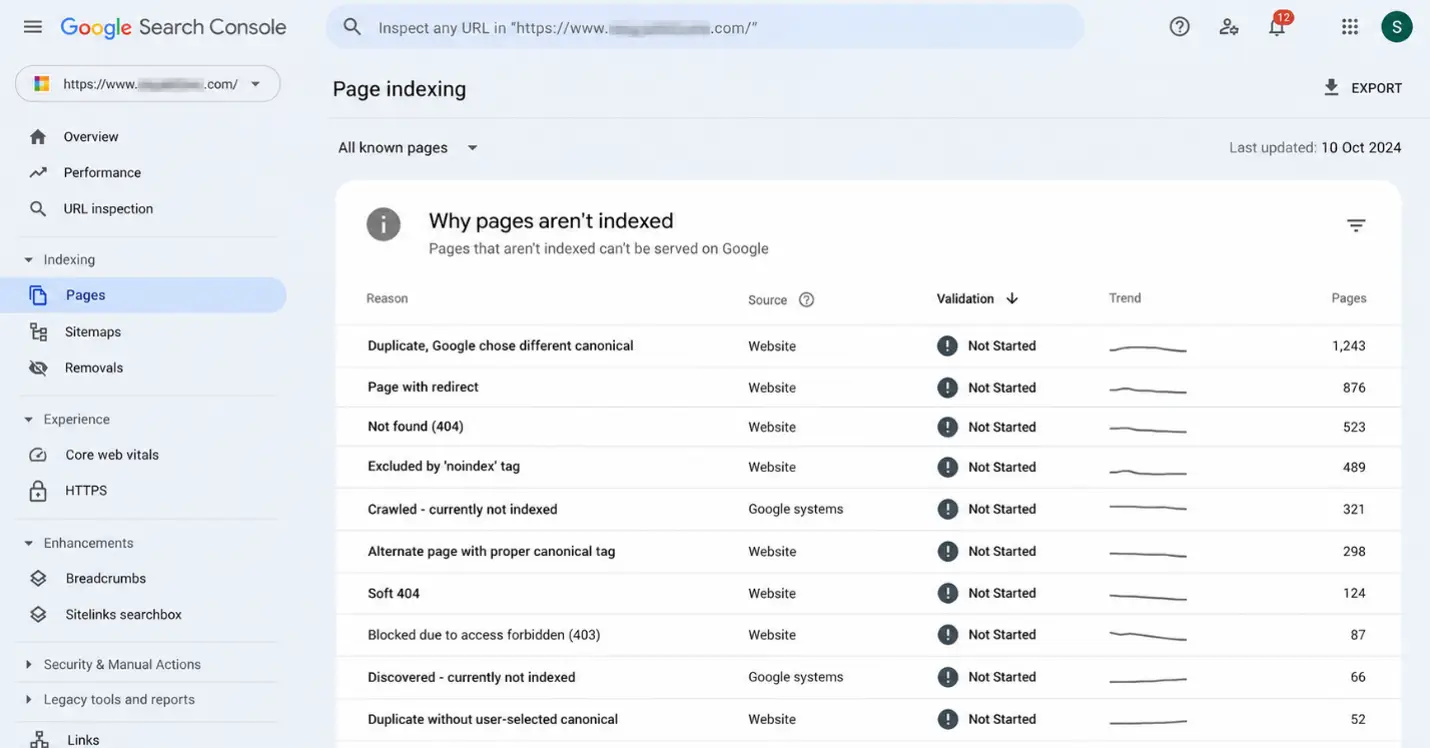Click the Breadcrumbs layers icon
The image size is (1430, 748).
click(38, 579)
